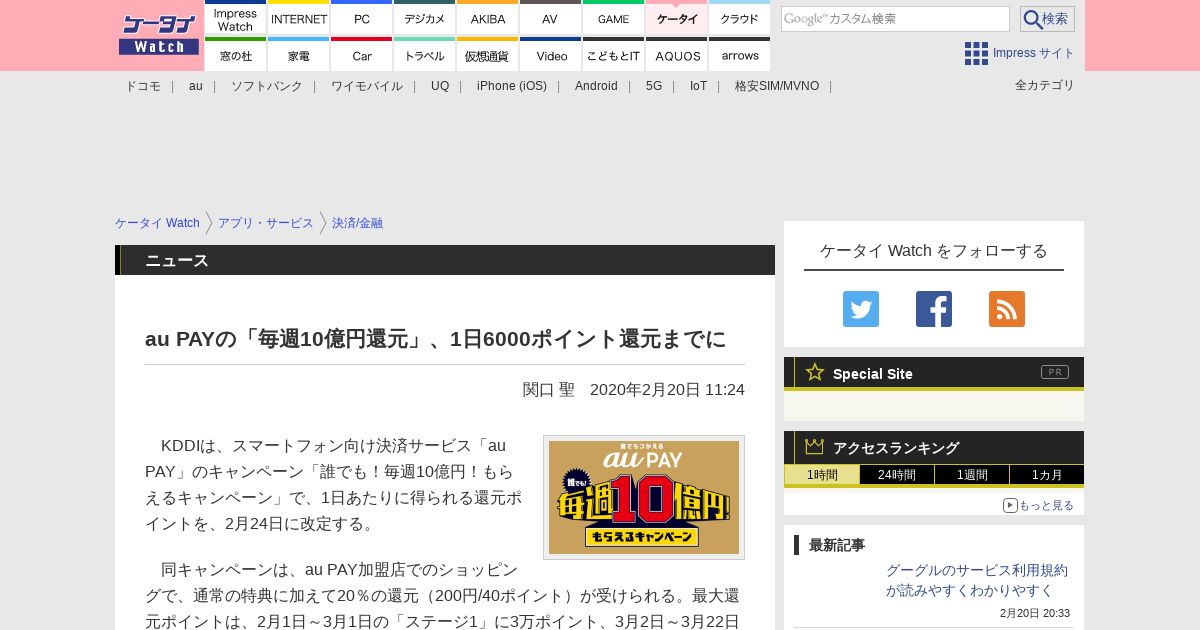Select the 1カ月 ranking tab
The image size is (1200, 630).
pos(1047,475)
